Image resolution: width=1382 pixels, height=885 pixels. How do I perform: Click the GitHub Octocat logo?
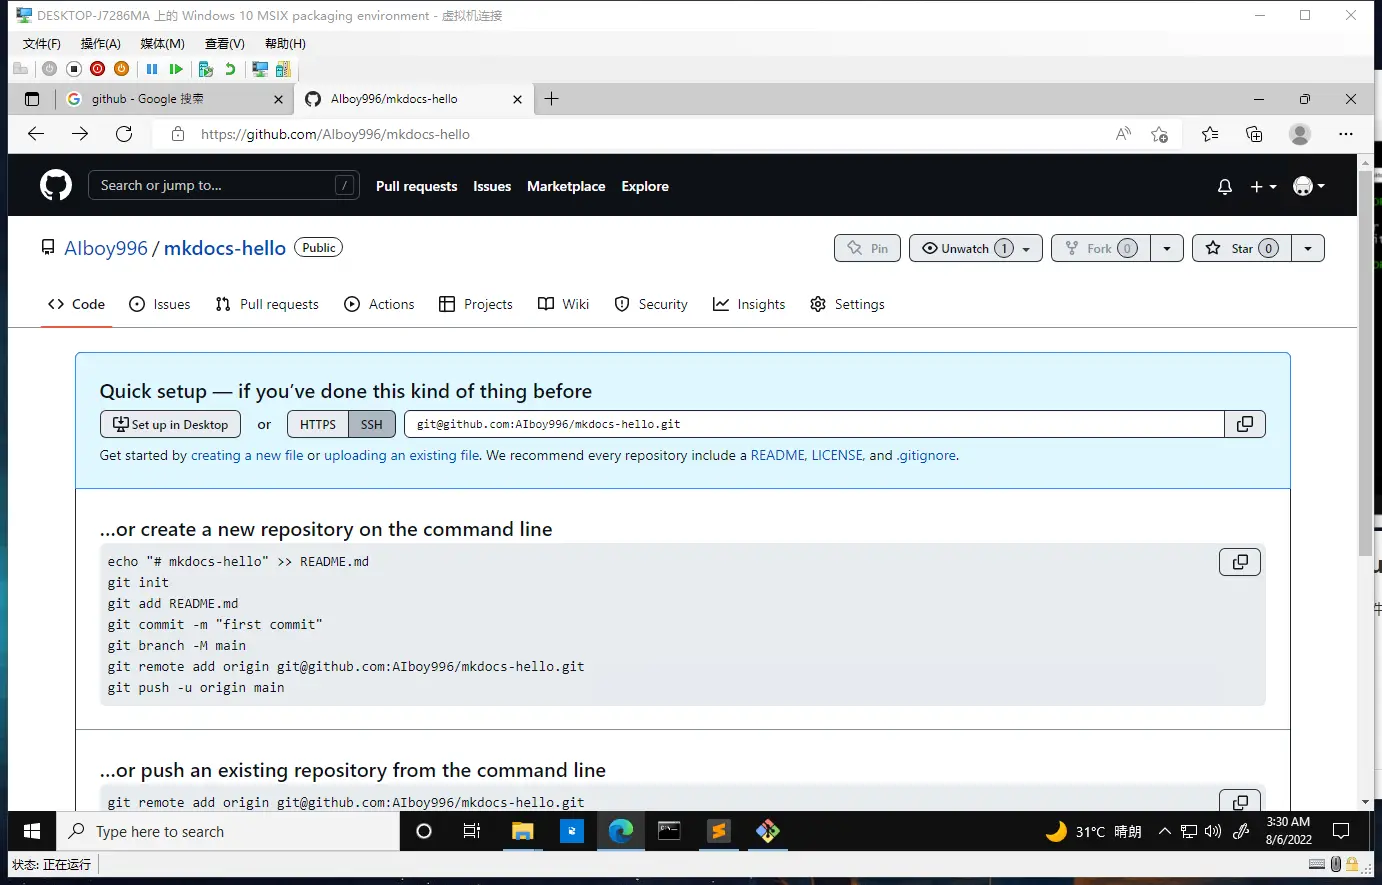pos(56,186)
